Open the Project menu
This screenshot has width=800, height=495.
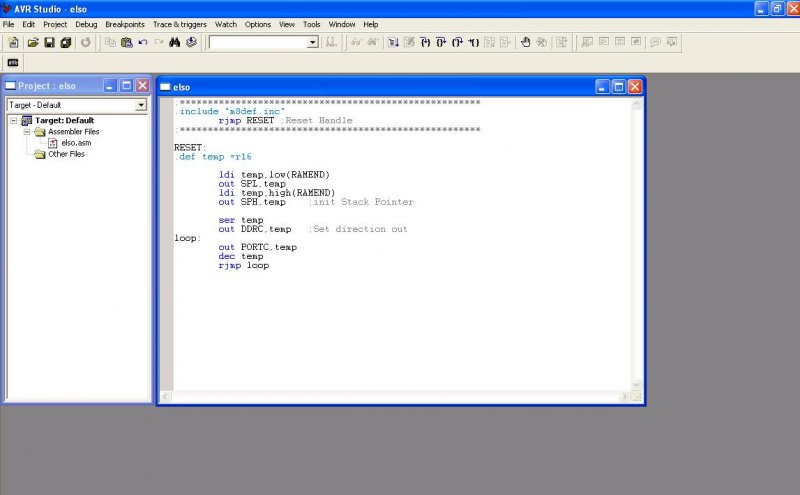click(x=55, y=24)
